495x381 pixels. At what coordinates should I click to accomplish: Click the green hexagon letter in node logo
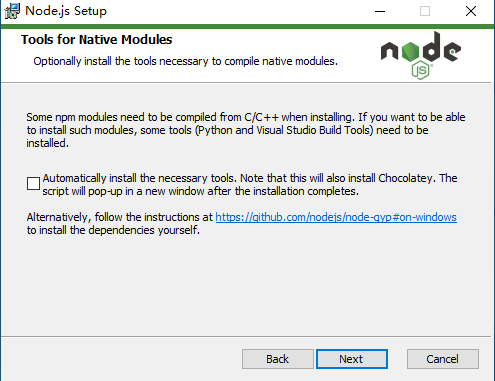click(x=410, y=52)
